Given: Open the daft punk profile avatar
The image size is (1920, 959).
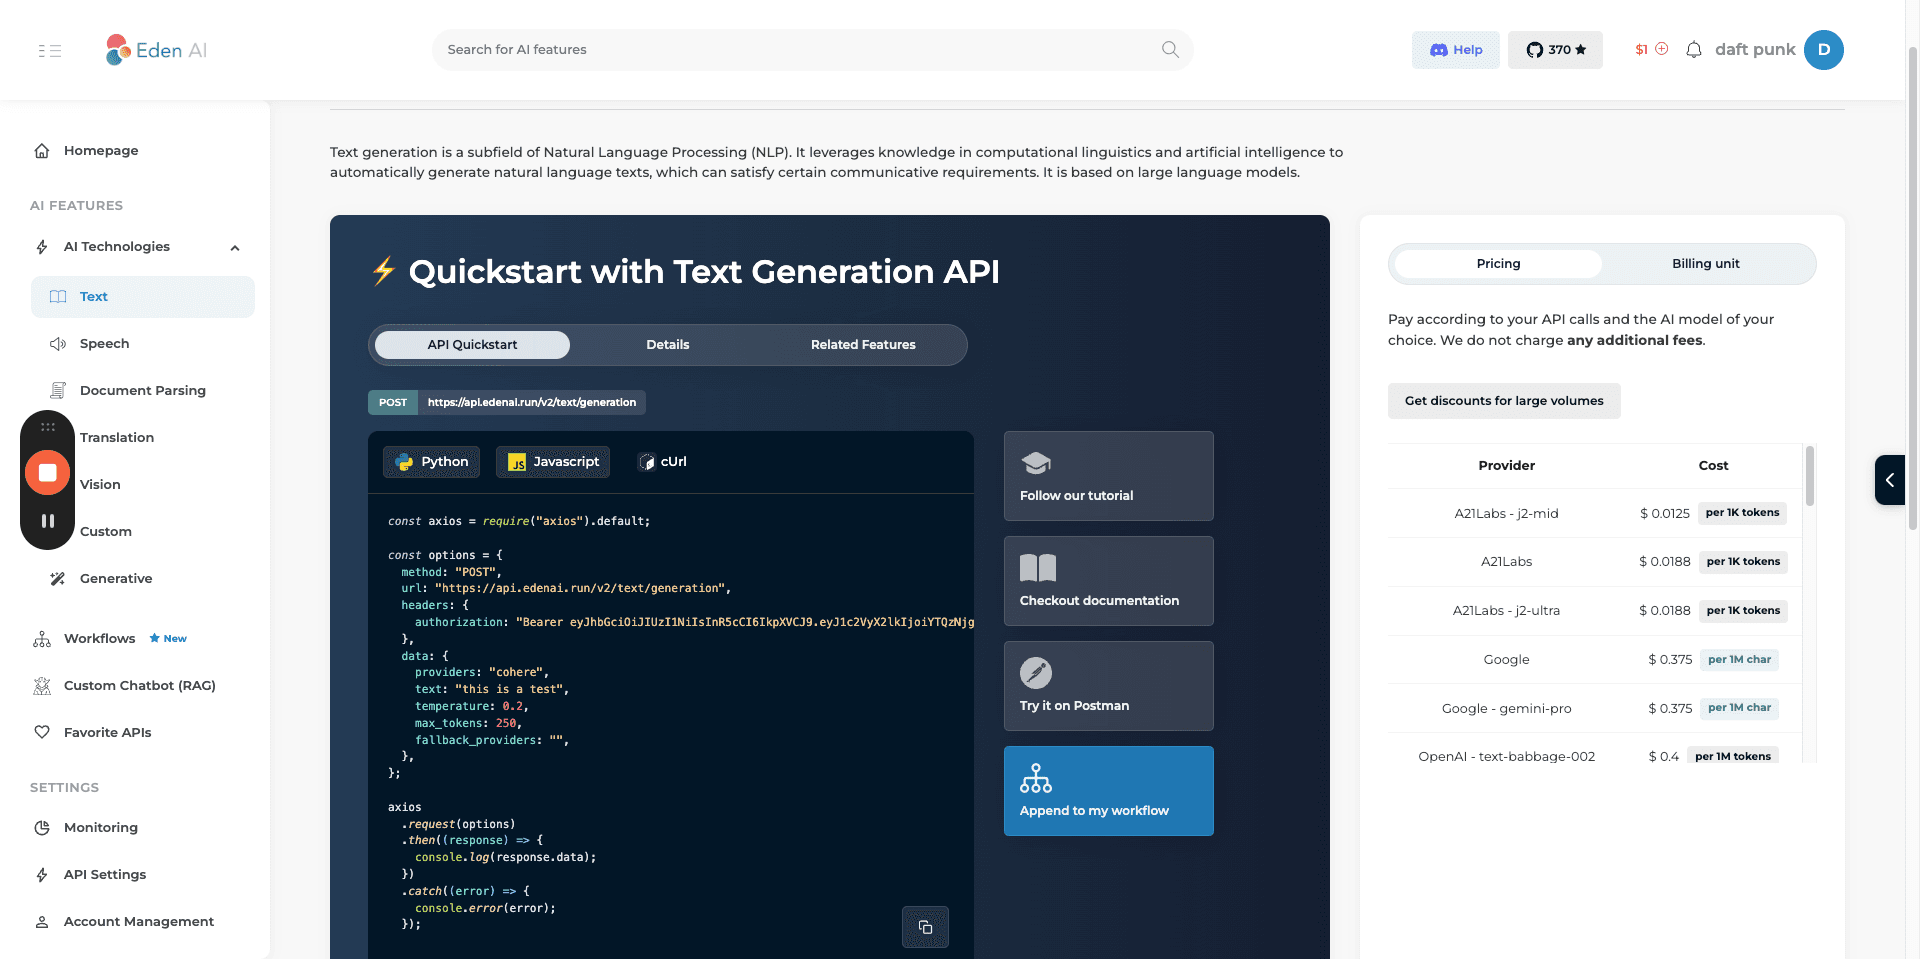Looking at the screenshot, I should pyautogui.click(x=1824, y=50).
